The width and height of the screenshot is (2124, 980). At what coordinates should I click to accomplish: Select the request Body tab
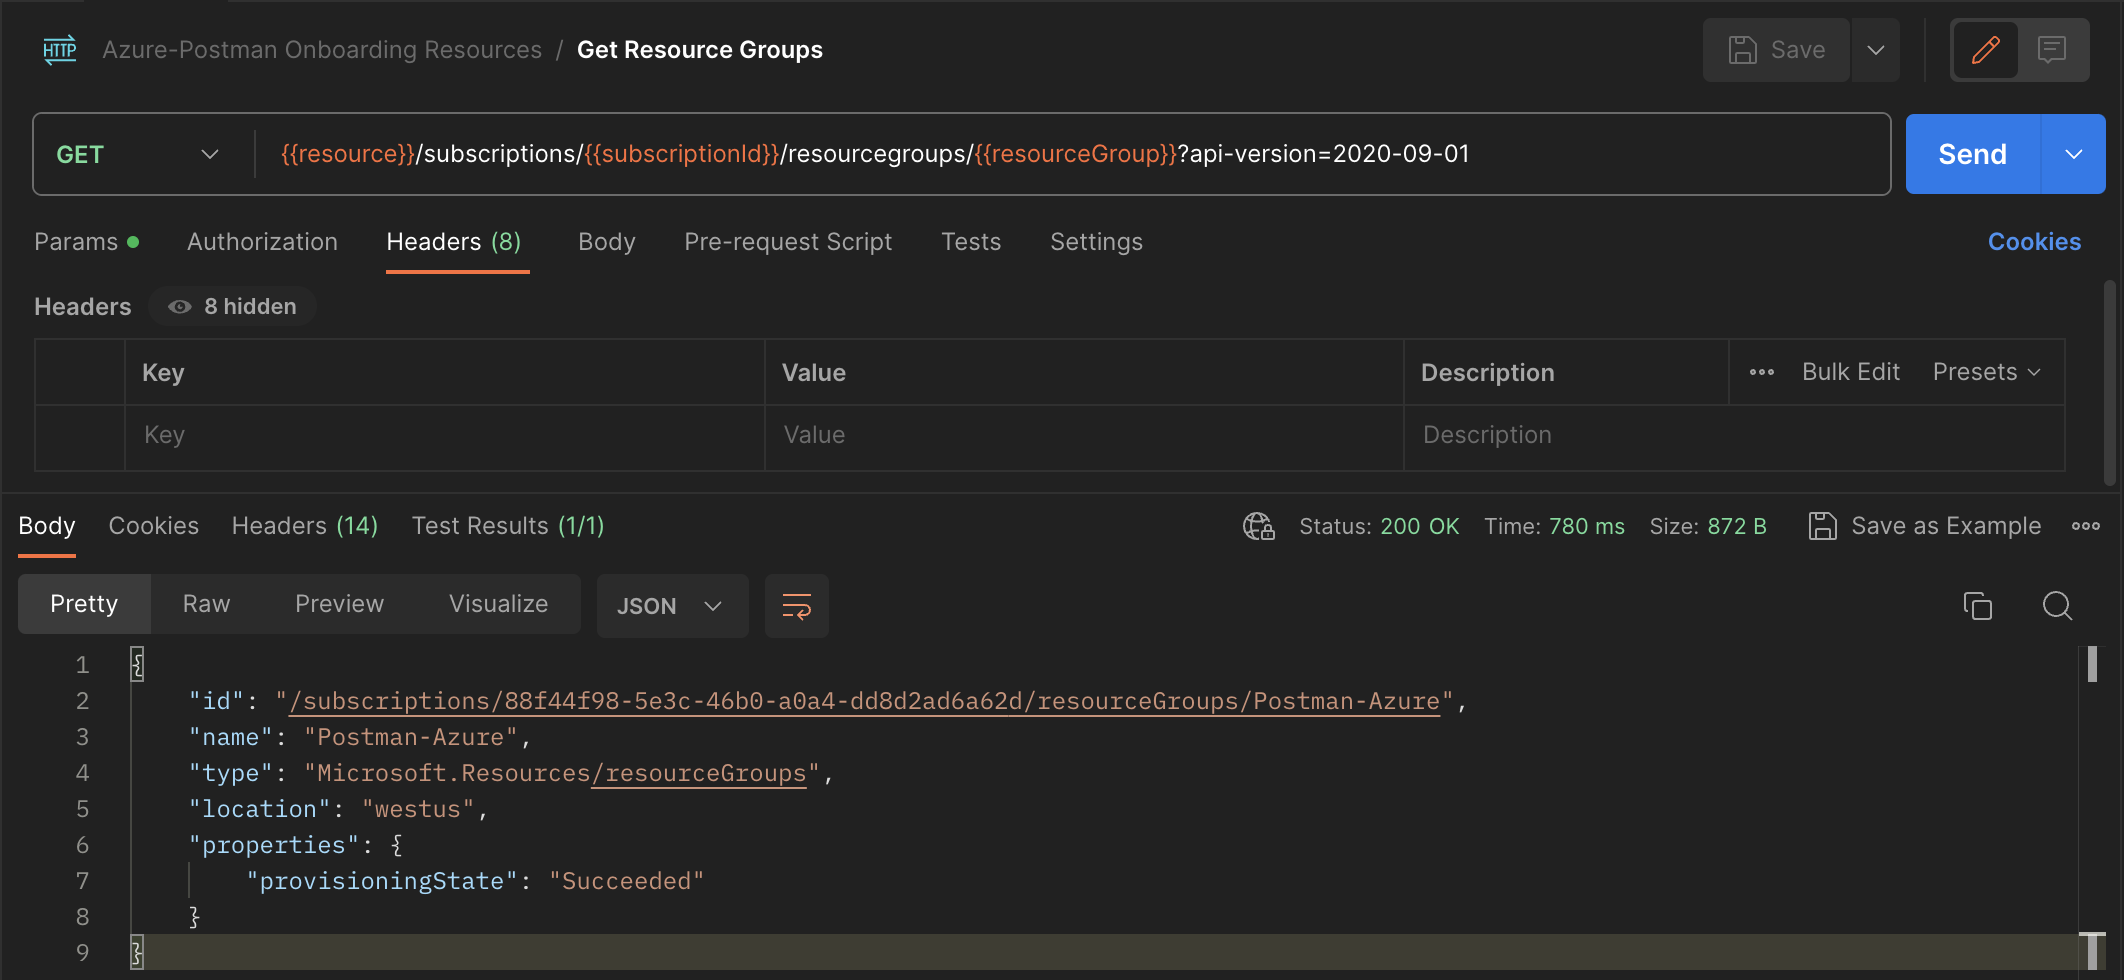coord(606,242)
